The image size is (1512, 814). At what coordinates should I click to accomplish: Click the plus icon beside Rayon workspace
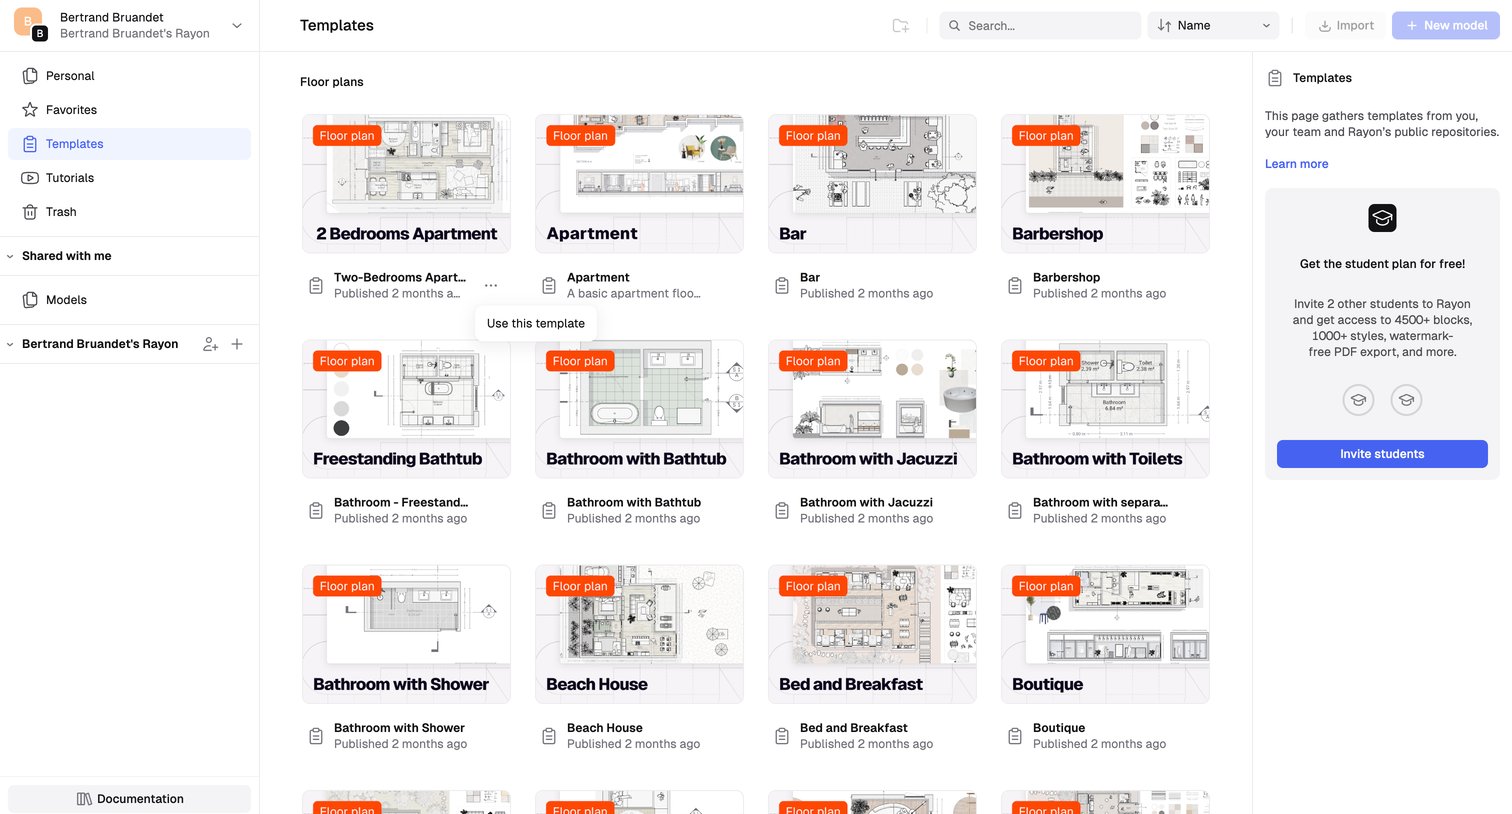pos(237,344)
